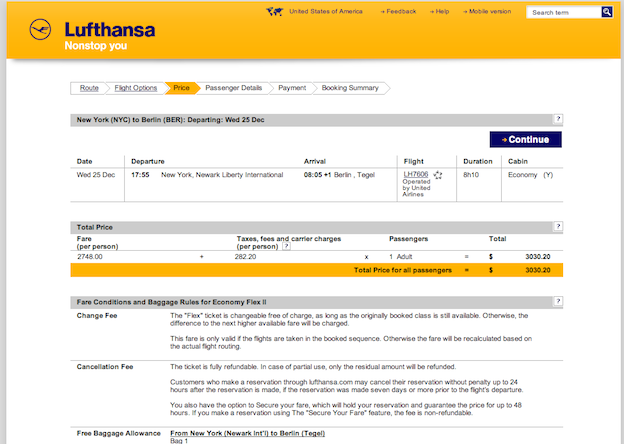The image size is (624, 444).
Task: Select the Price step tab
Action: click(181, 88)
